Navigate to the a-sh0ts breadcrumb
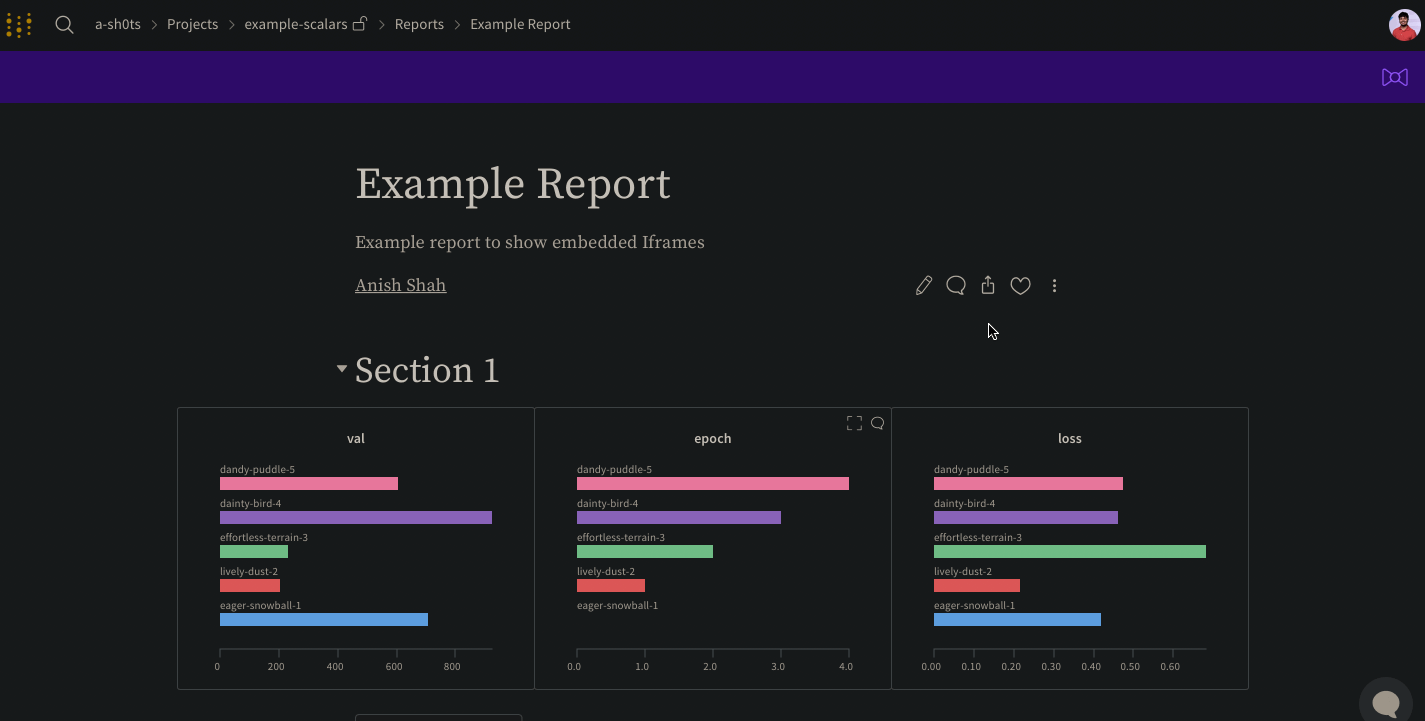 (117, 24)
